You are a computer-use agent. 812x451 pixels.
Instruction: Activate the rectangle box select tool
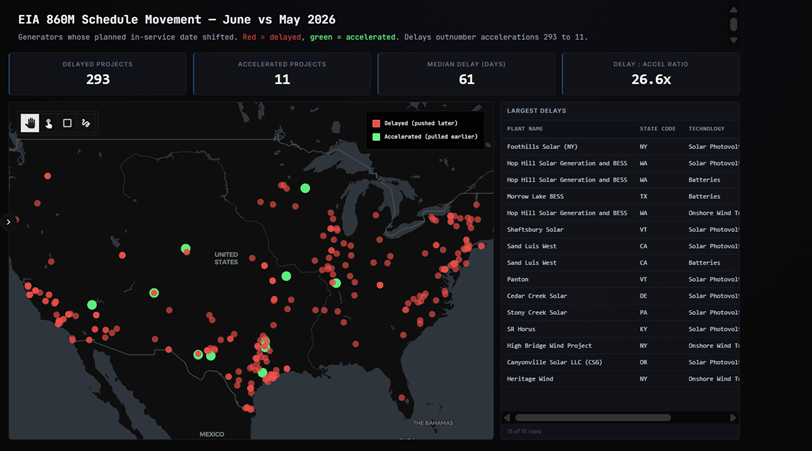pos(67,123)
